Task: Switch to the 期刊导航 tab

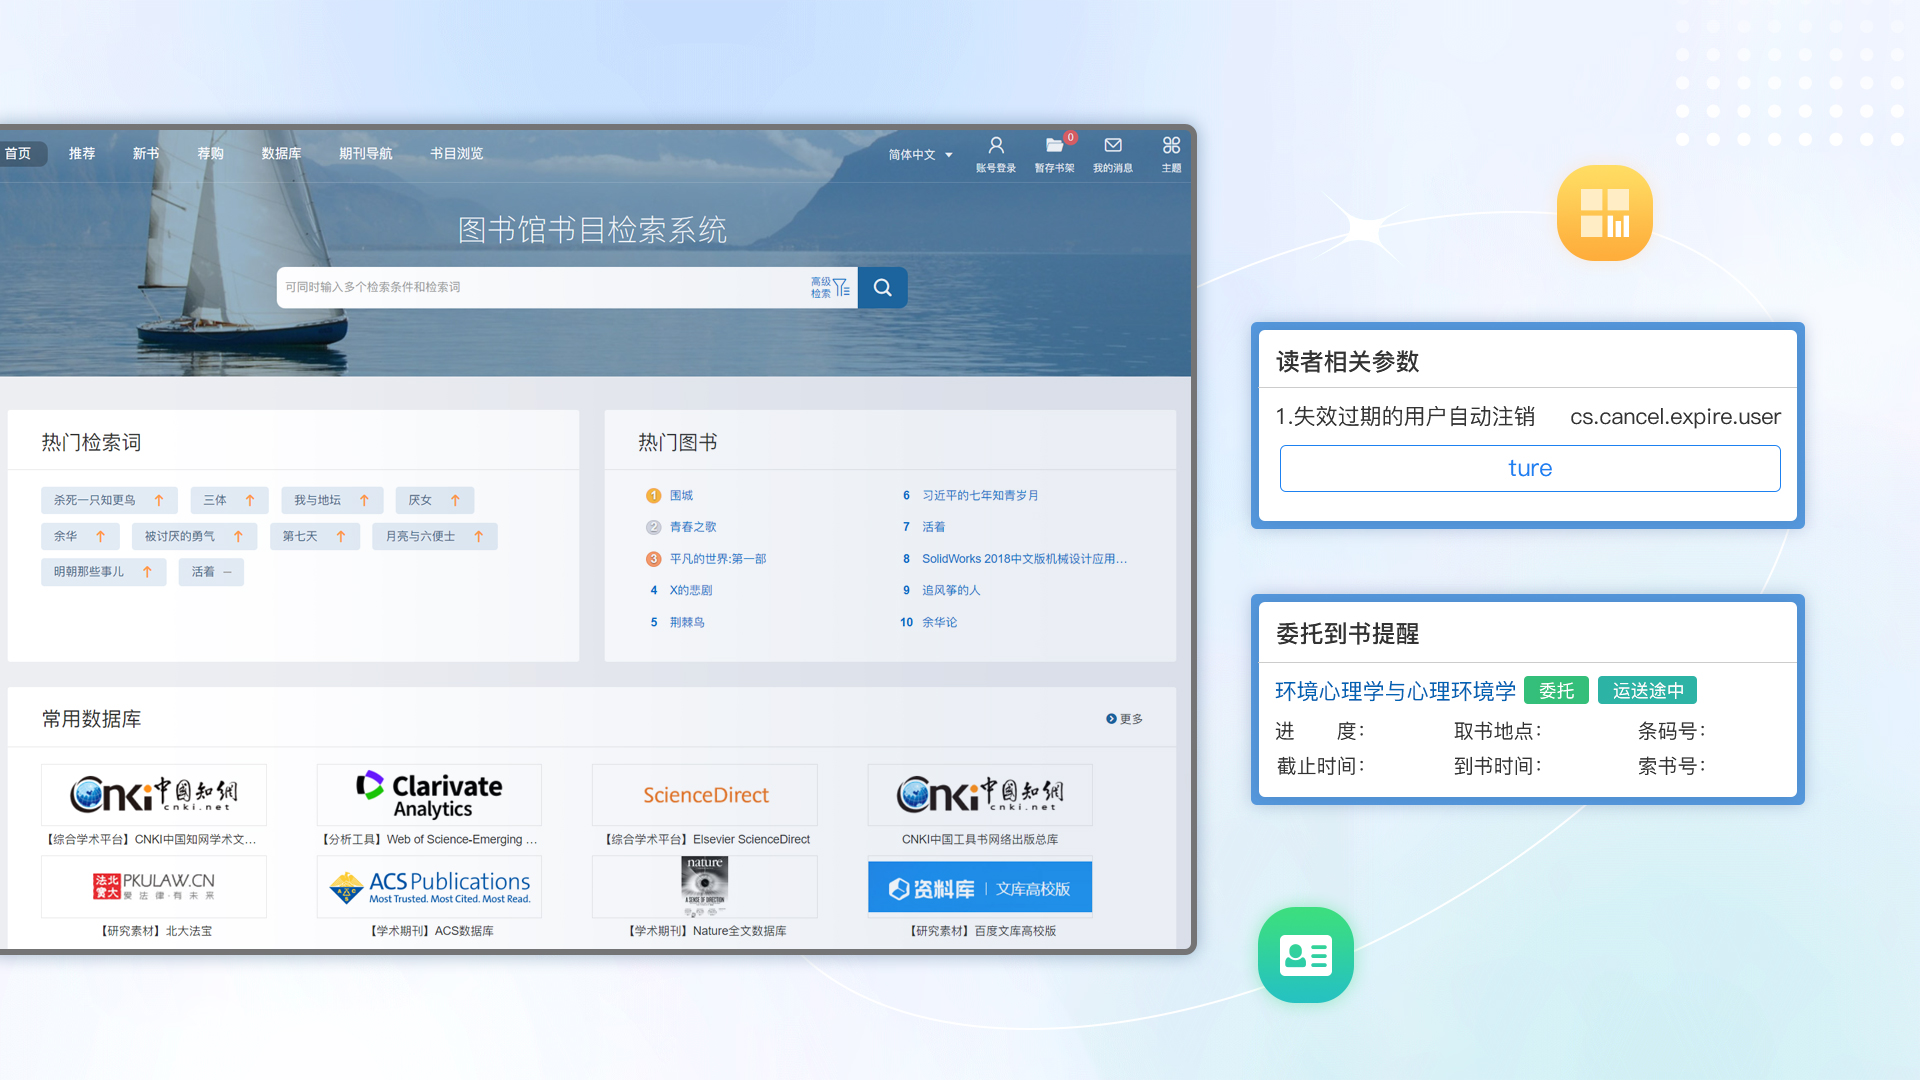Action: point(365,154)
